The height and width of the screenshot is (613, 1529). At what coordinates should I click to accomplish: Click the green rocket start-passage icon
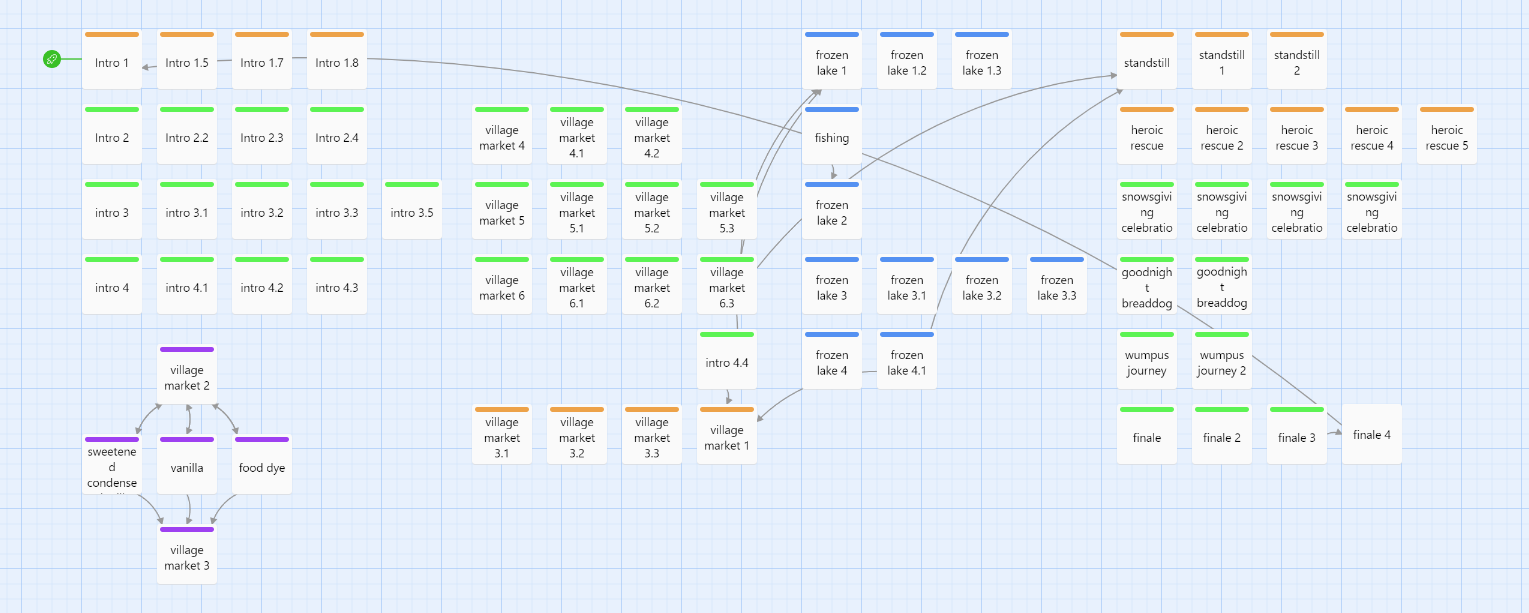52,59
